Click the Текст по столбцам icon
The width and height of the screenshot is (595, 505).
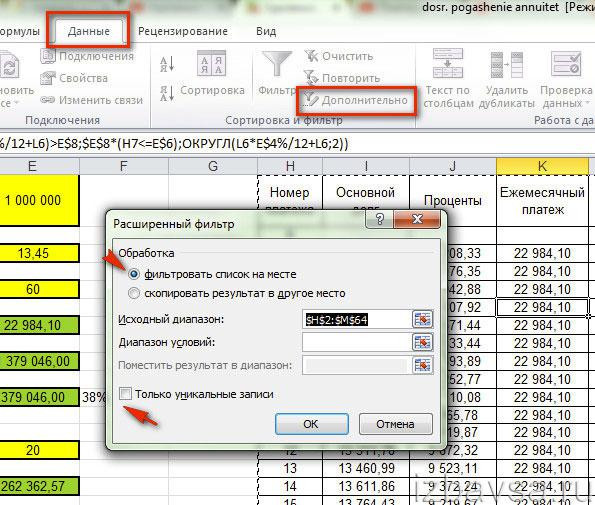pyautogui.click(x=448, y=63)
